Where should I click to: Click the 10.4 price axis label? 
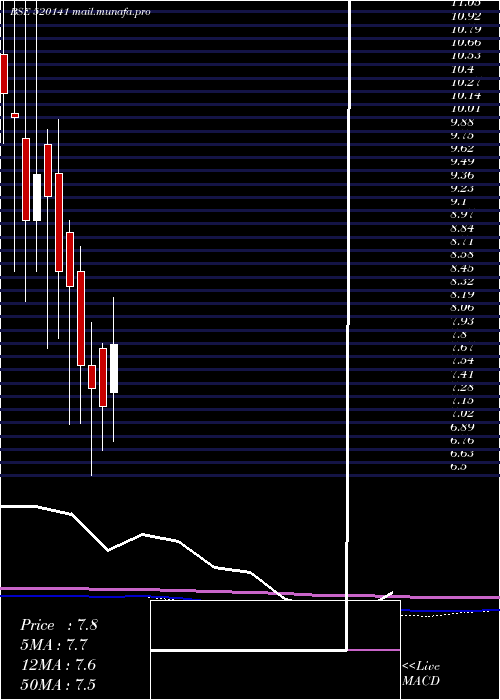click(462, 69)
